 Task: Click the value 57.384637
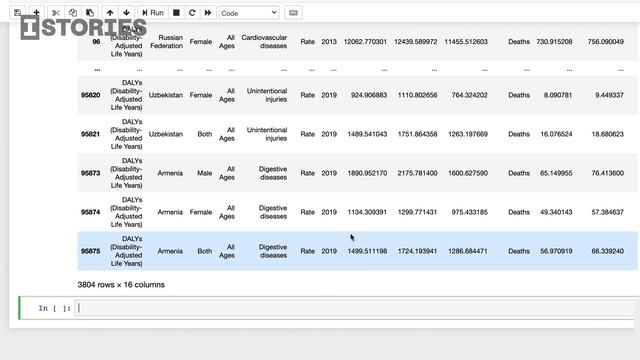click(x=607, y=212)
